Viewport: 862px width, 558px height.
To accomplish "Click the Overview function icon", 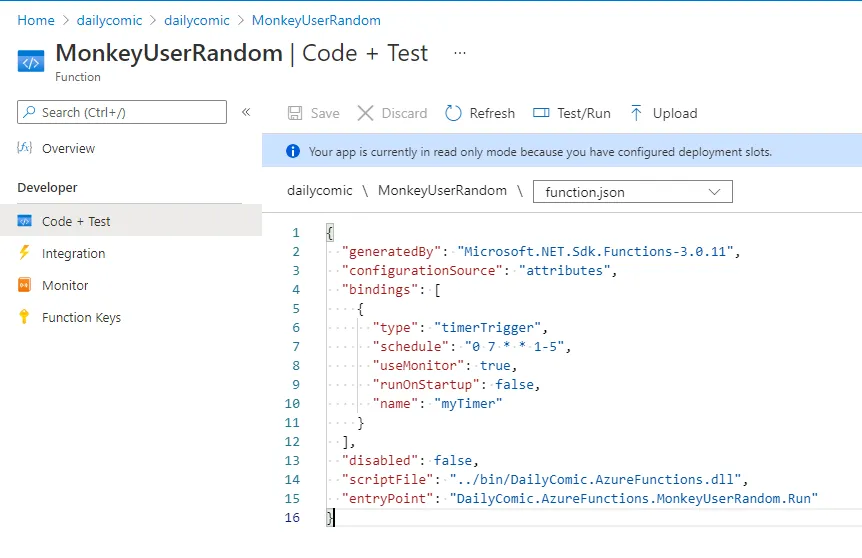I will (25, 147).
